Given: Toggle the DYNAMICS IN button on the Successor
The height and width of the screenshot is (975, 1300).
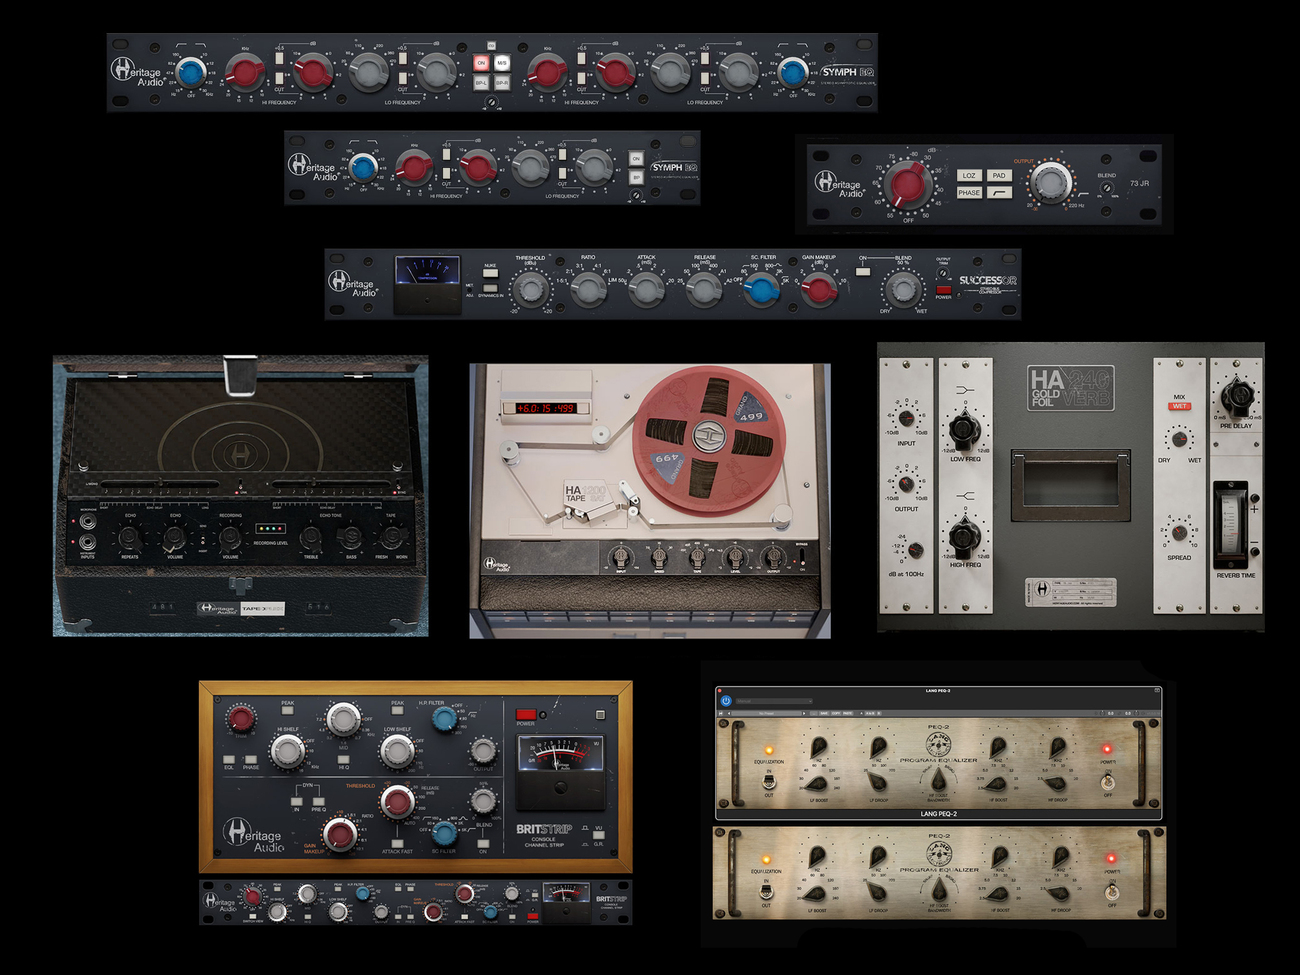Looking at the screenshot, I should (490, 288).
